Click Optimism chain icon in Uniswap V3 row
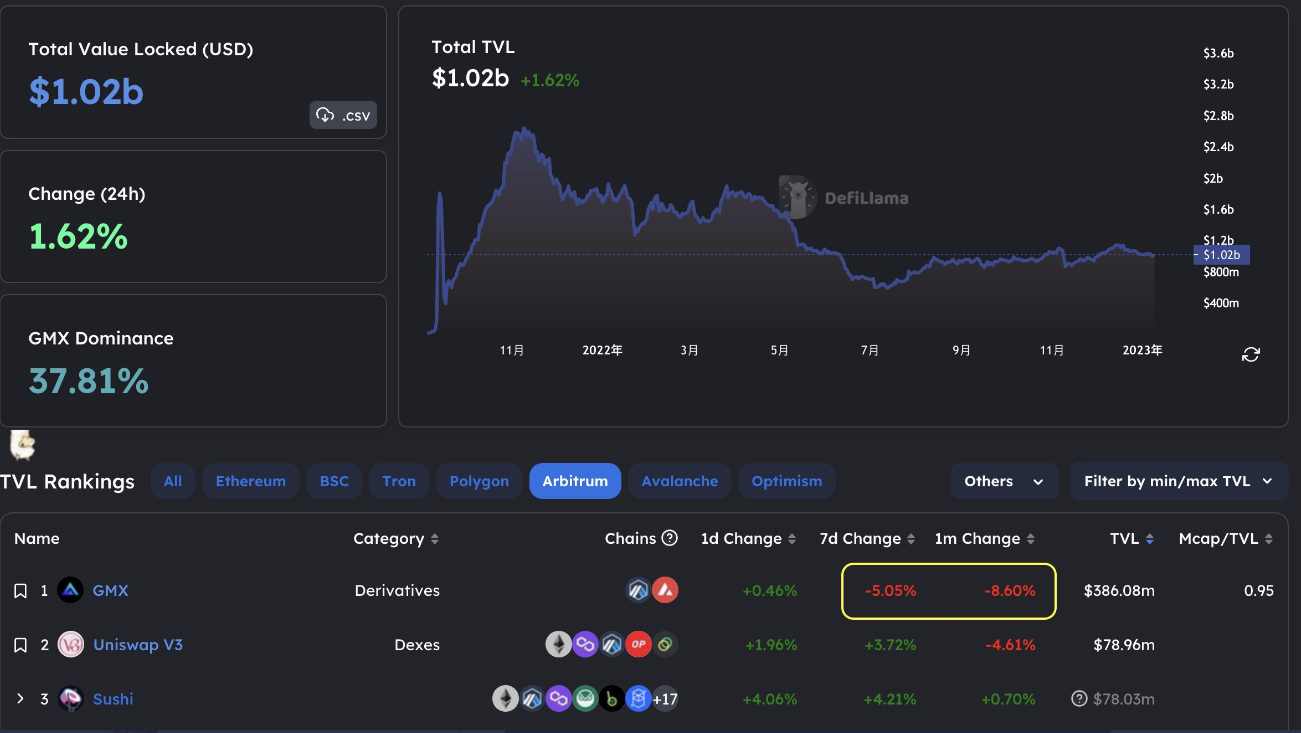The height and width of the screenshot is (733, 1301). click(x=639, y=644)
